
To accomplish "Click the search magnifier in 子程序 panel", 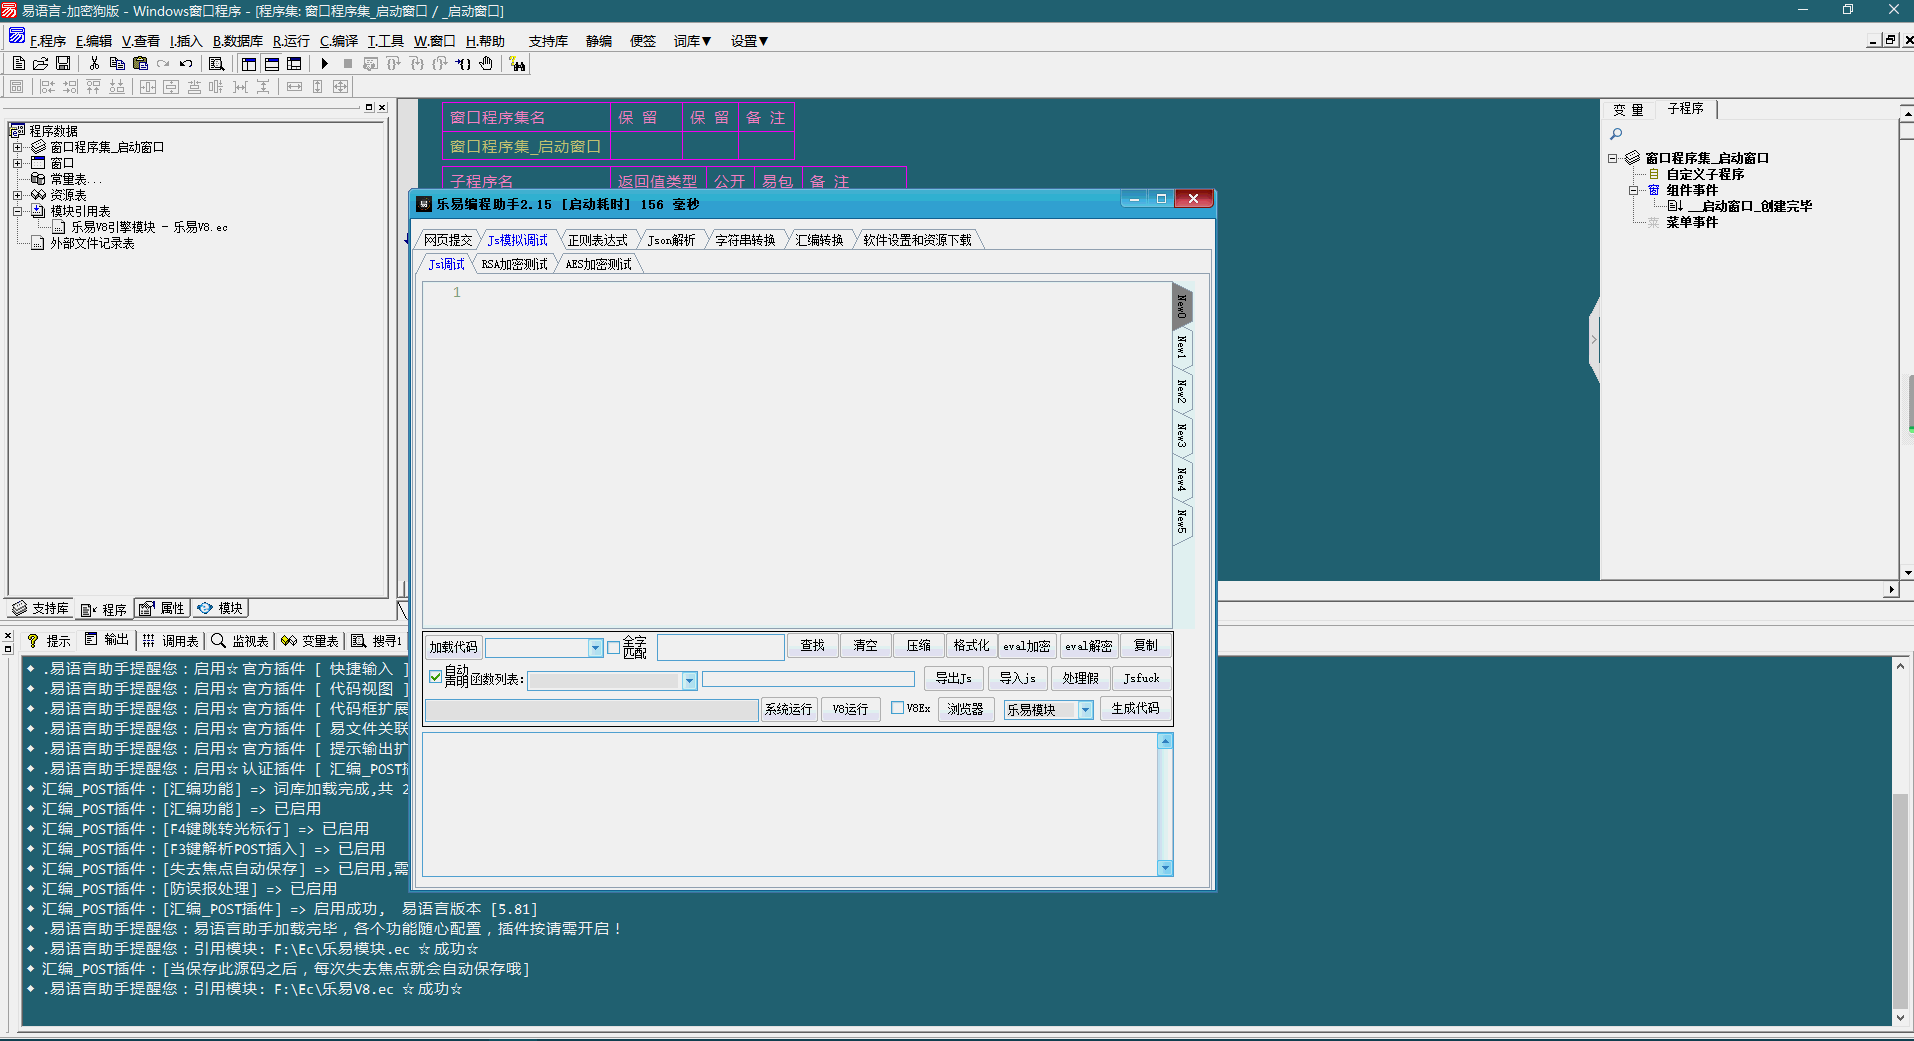I will 1616,134.
